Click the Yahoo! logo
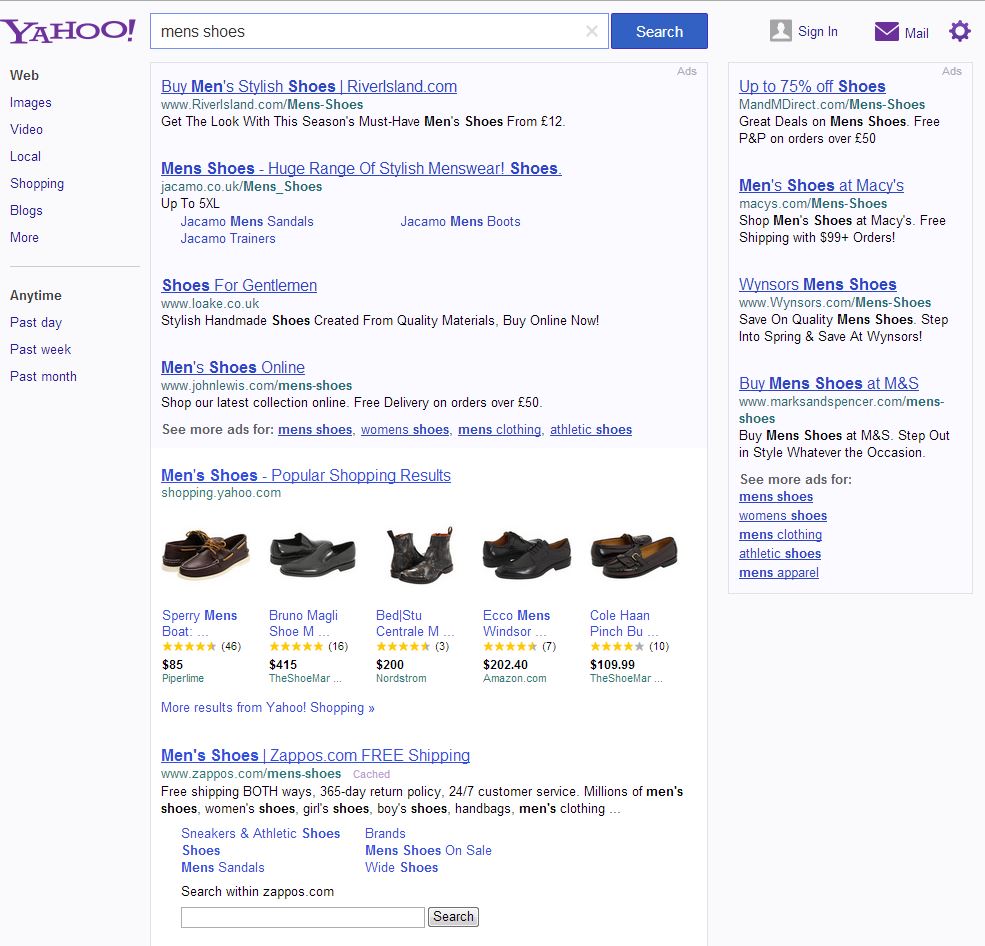 pos(68,31)
